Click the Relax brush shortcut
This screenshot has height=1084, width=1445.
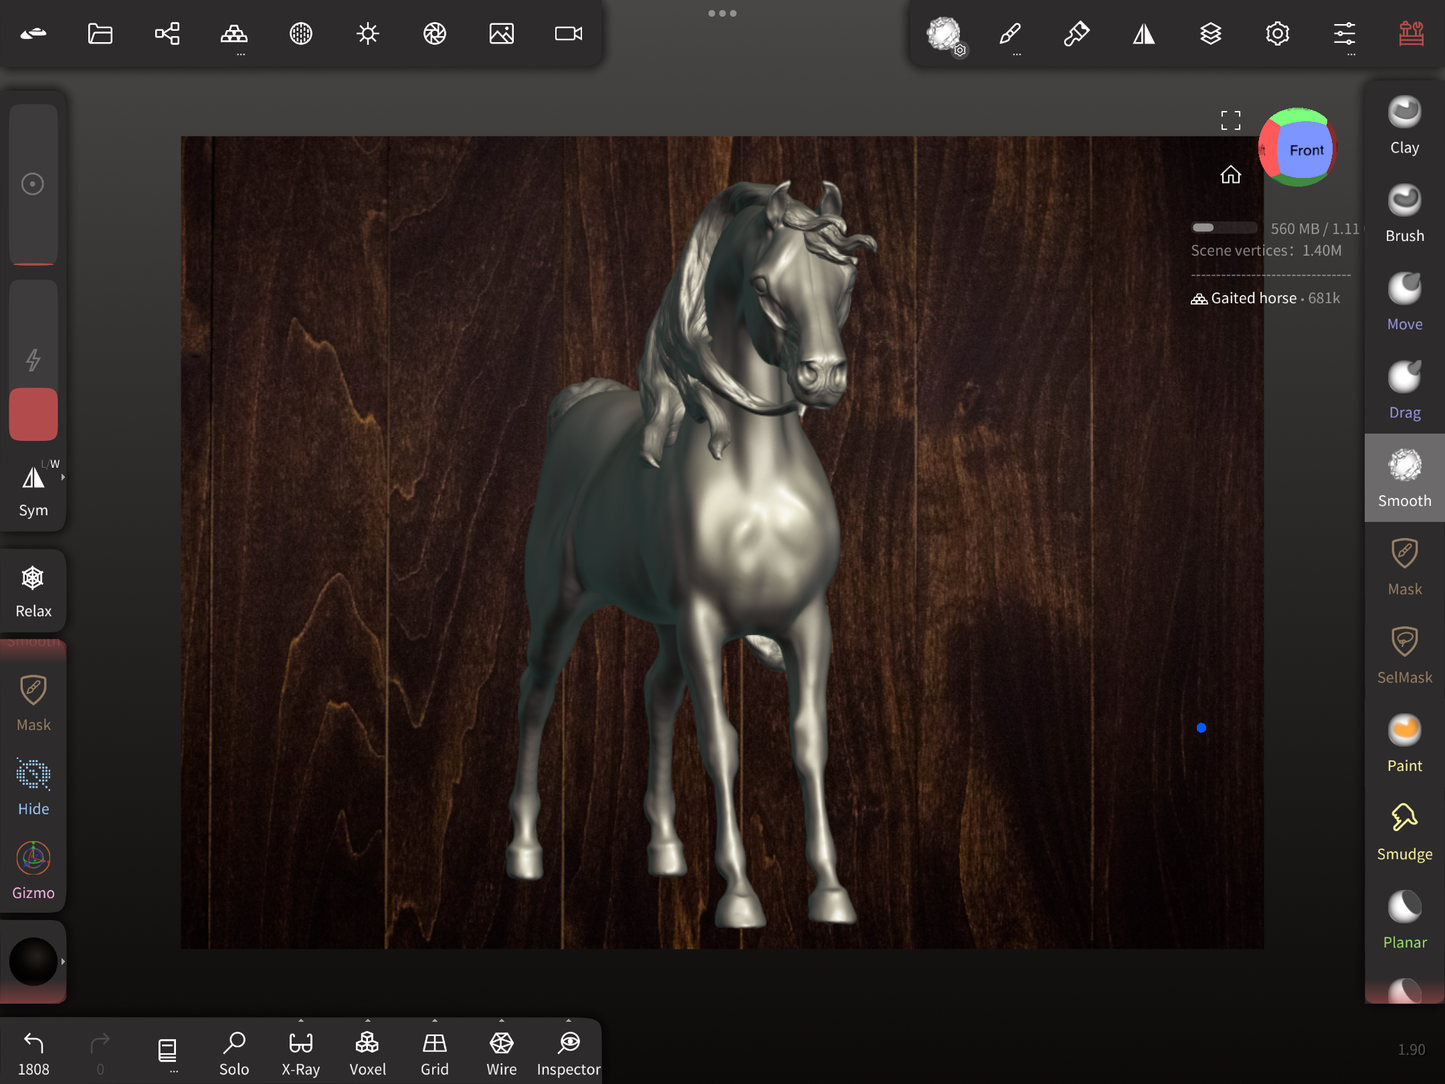point(33,589)
